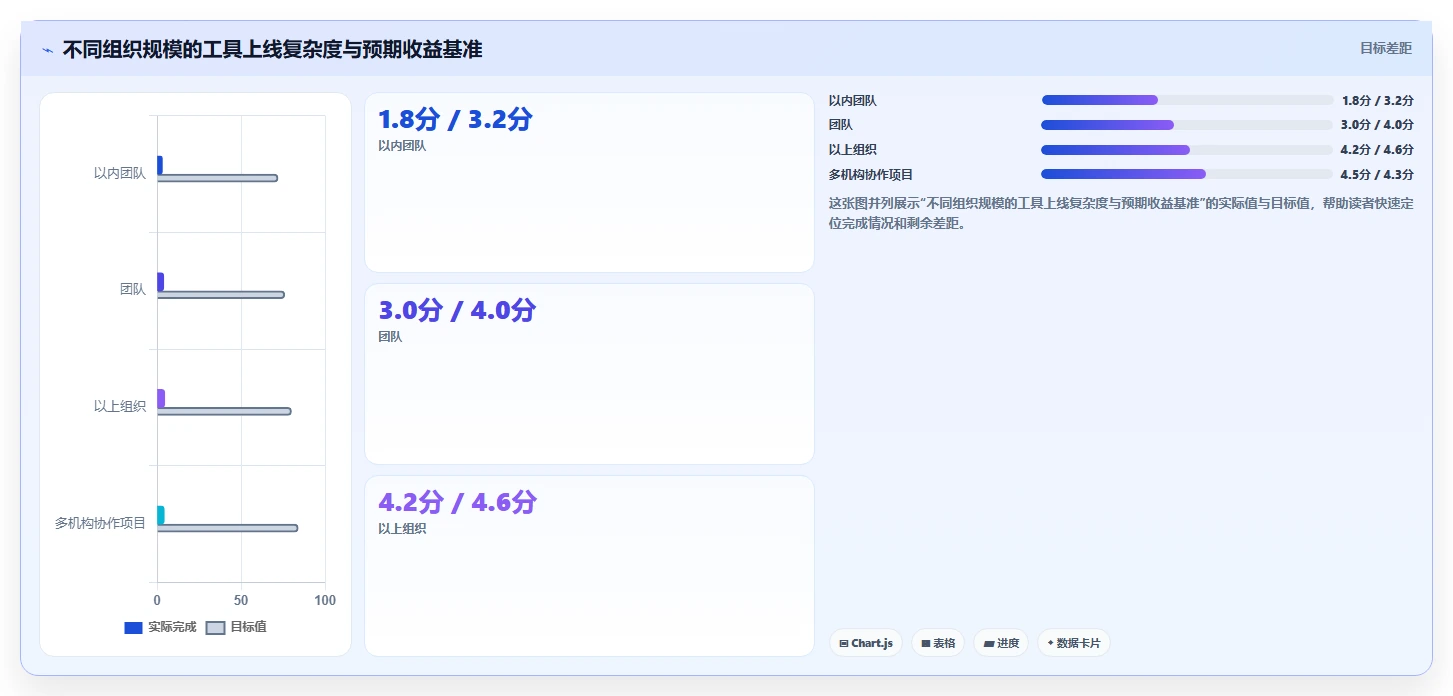Click the 4.5分 / 4.3分 progress value
The height and width of the screenshot is (696, 1453).
1377,174
